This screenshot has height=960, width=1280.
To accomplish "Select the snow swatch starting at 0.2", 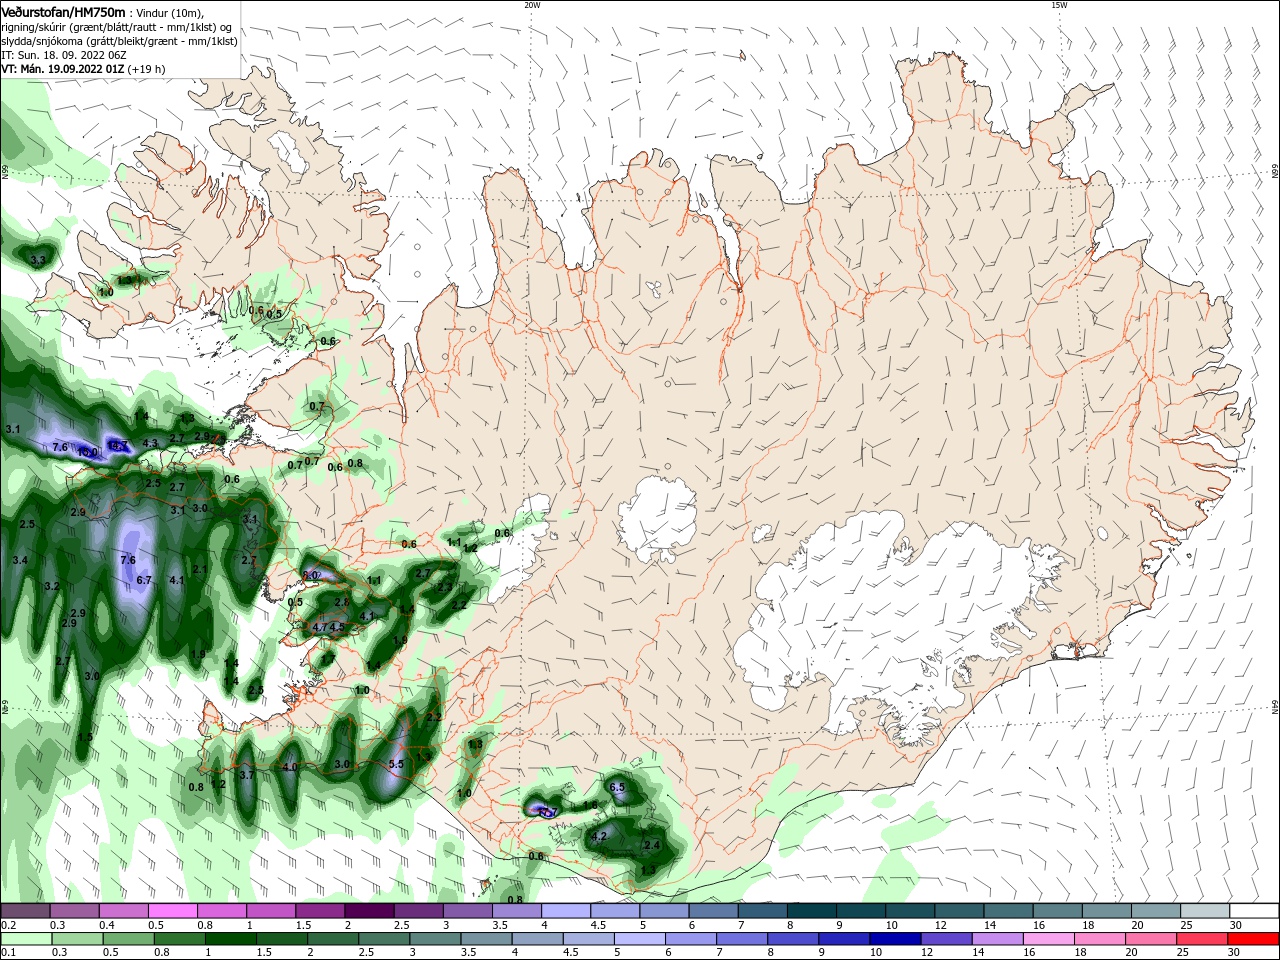I will 25,911.
